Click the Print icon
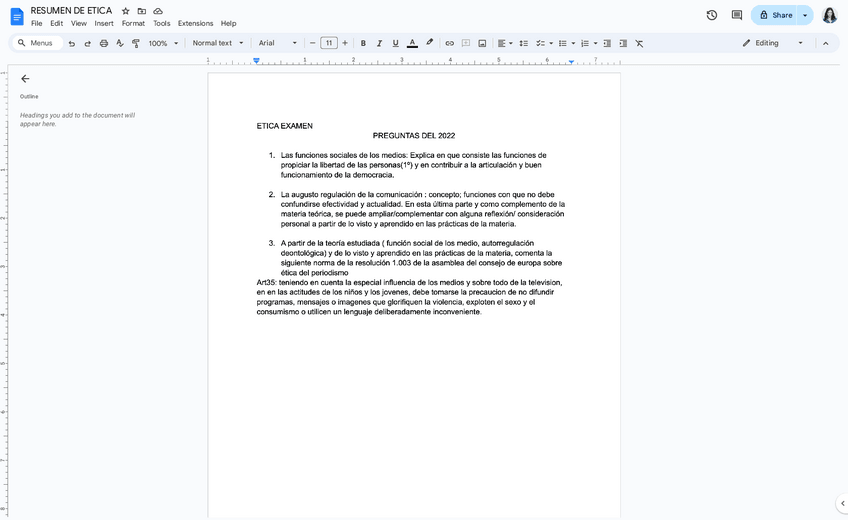The width and height of the screenshot is (848, 520). tap(104, 43)
